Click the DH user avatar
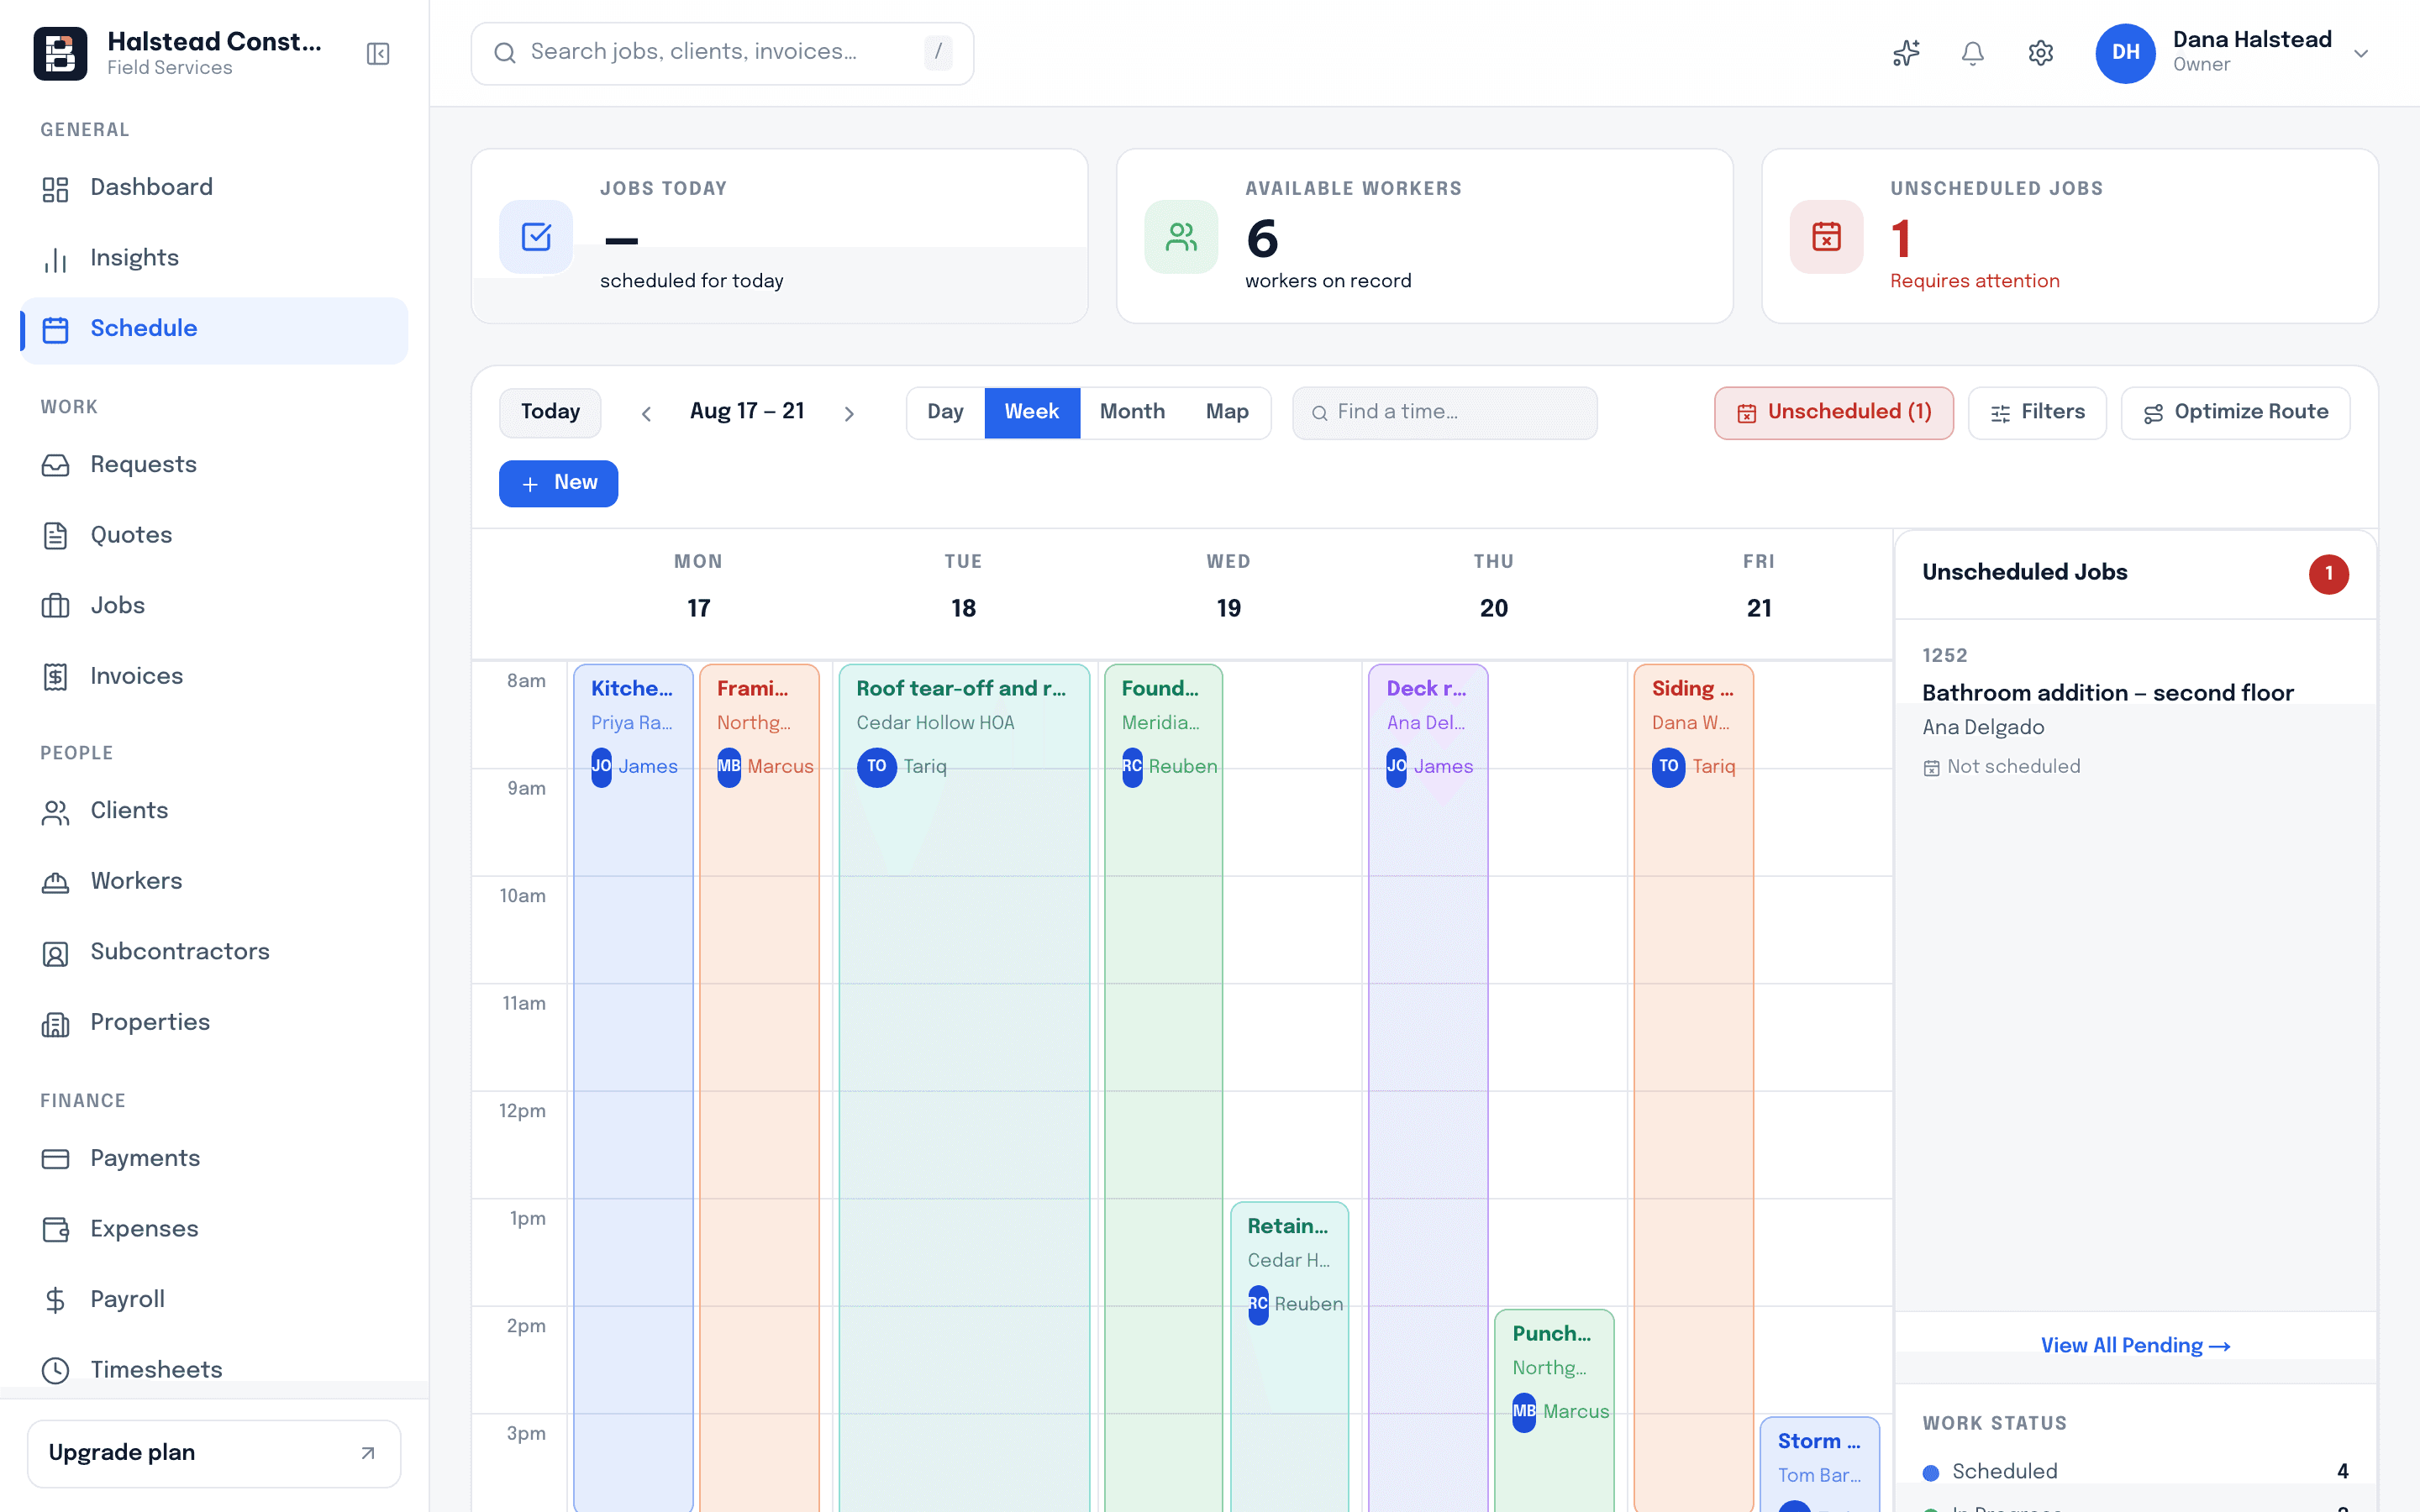Image resolution: width=2420 pixels, height=1512 pixels. pos(2125,53)
